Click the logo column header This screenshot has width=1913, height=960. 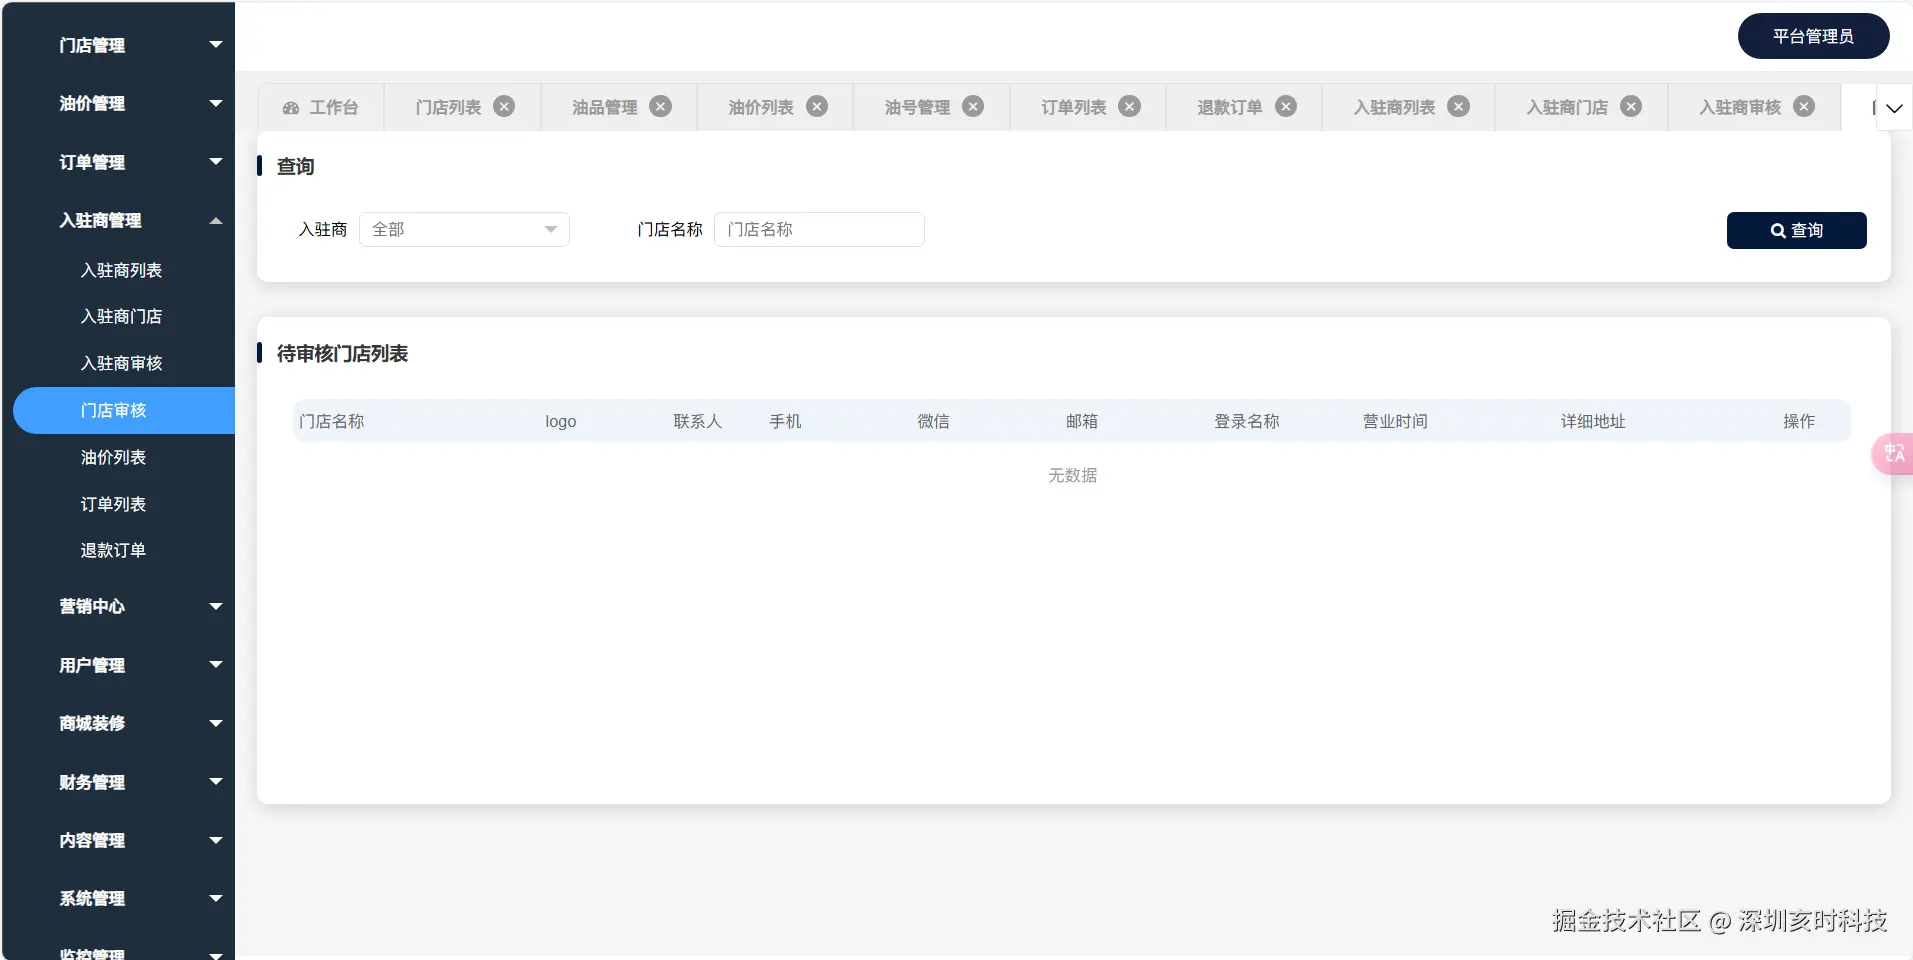(x=561, y=421)
